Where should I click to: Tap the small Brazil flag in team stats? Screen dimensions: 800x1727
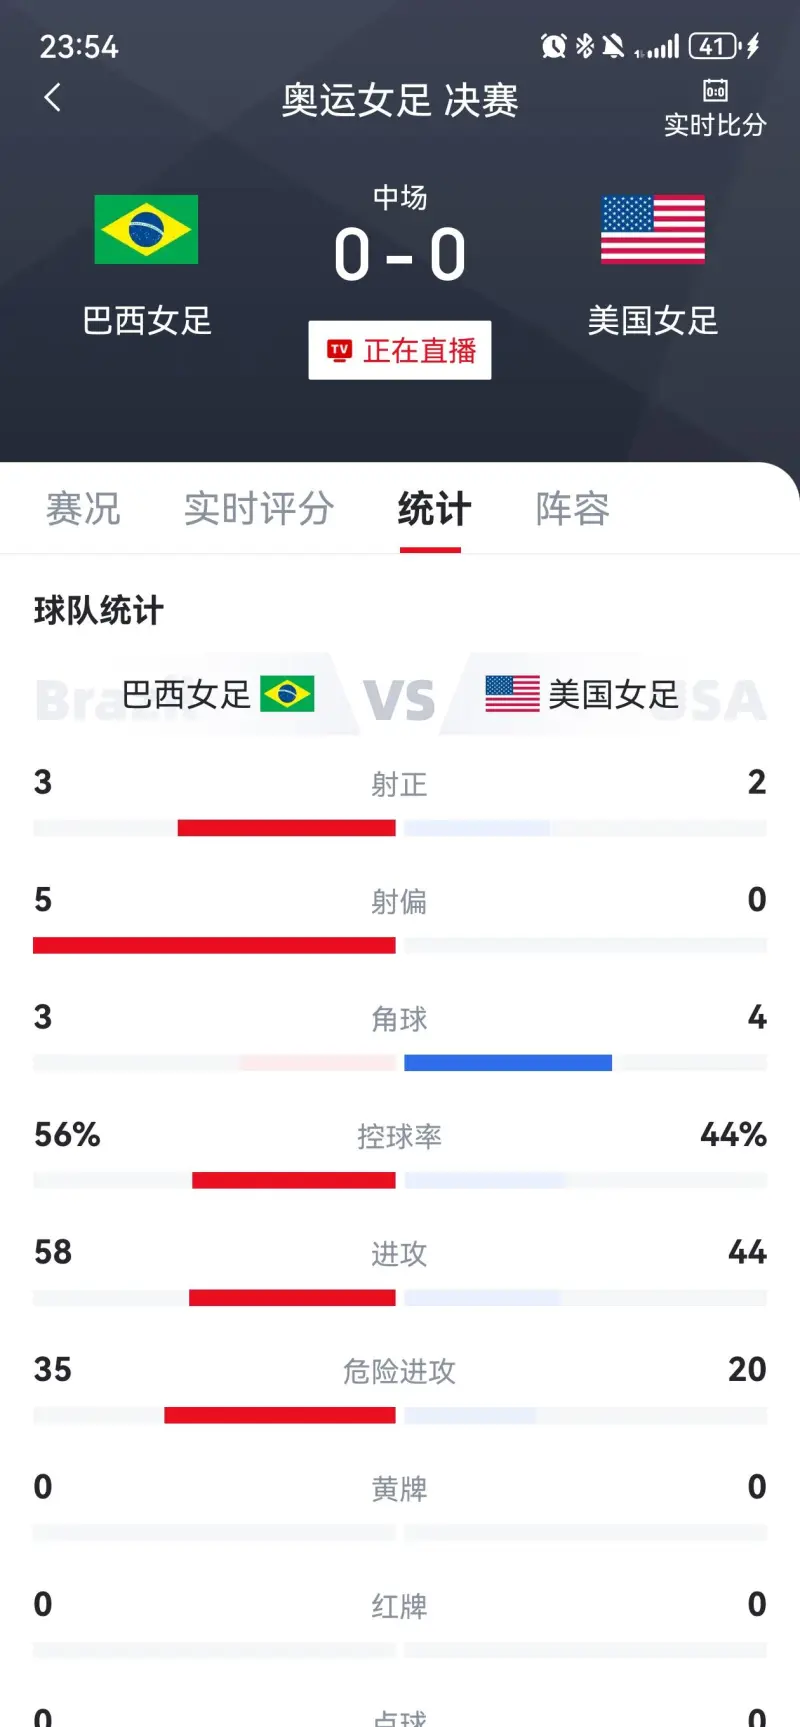(287, 694)
